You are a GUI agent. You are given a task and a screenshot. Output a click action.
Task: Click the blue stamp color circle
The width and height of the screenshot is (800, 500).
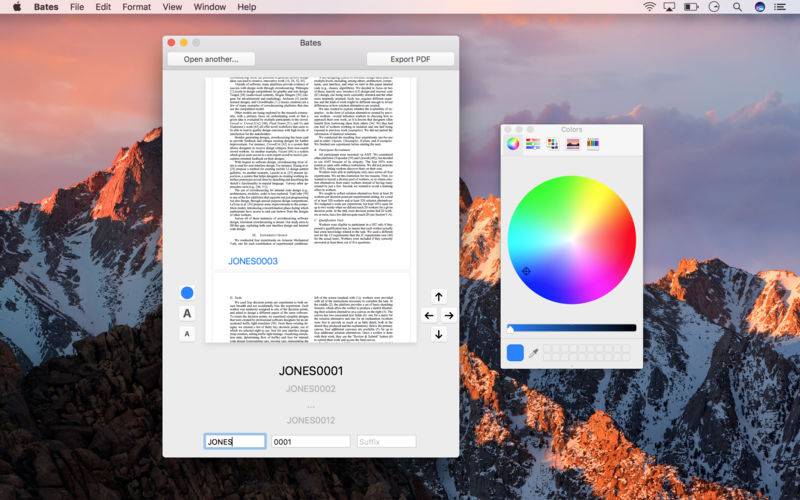[187, 292]
